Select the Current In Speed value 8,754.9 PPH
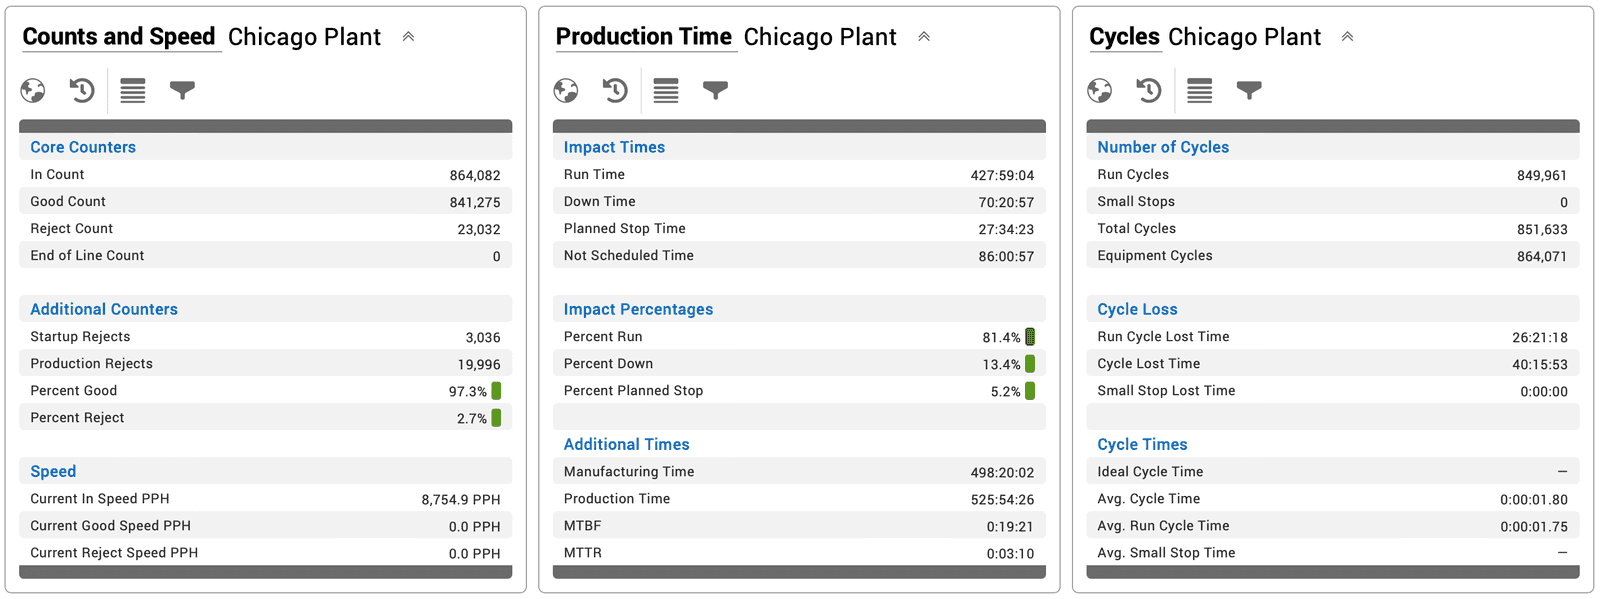 point(461,499)
